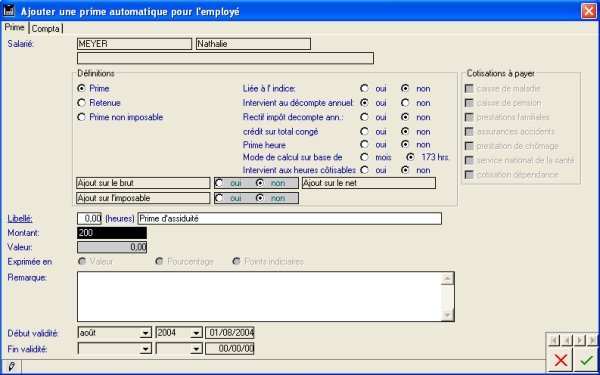Click the Fin validité date field 00/00/00
The height and width of the screenshot is (375, 600).
click(230, 349)
